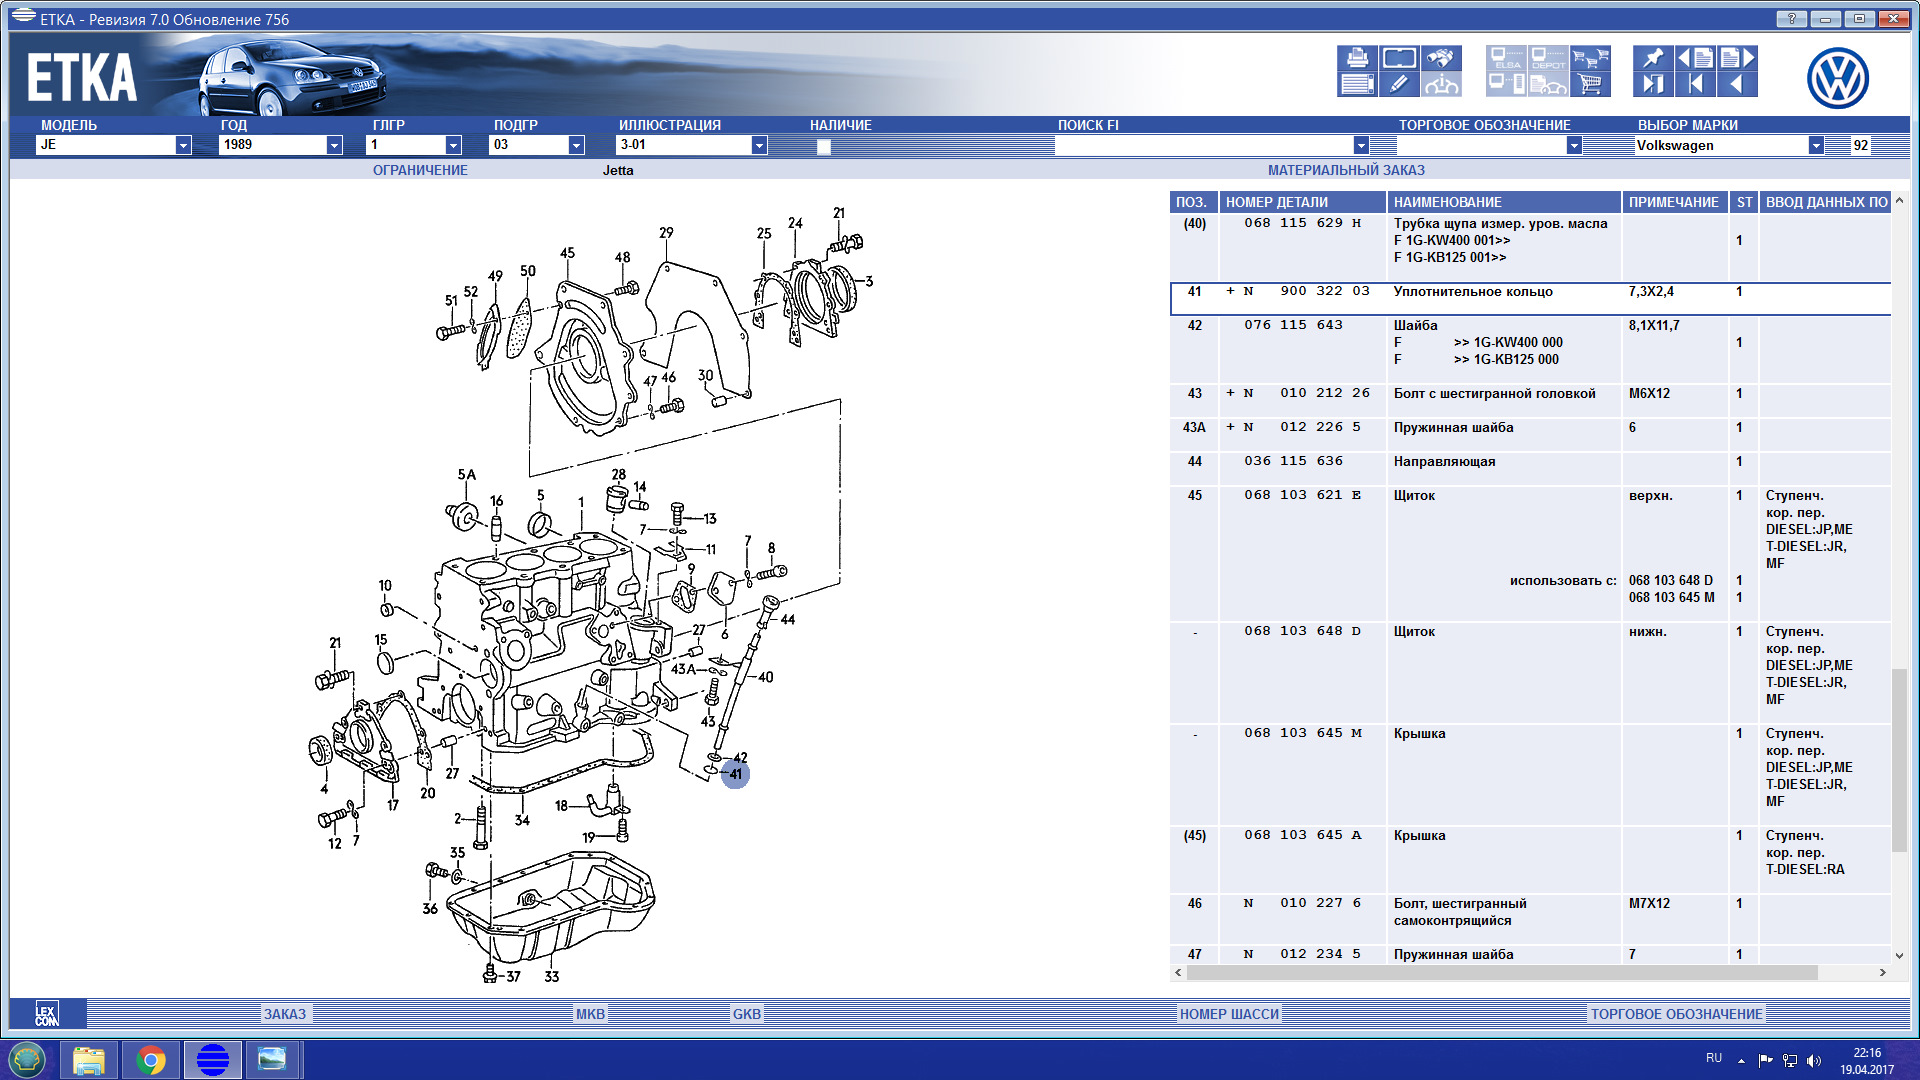The height and width of the screenshot is (1080, 1920).
Task: Click the pencil edit icon
Action: pyautogui.click(x=1399, y=84)
